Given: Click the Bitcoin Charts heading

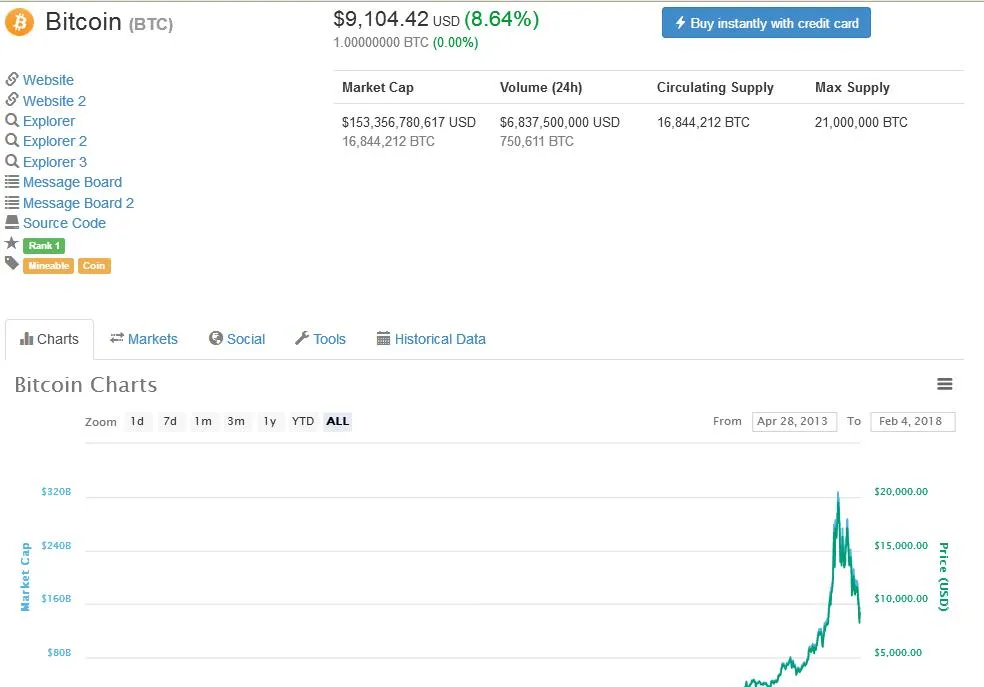Looking at the screenshot, I should click(x=86, y=385).
